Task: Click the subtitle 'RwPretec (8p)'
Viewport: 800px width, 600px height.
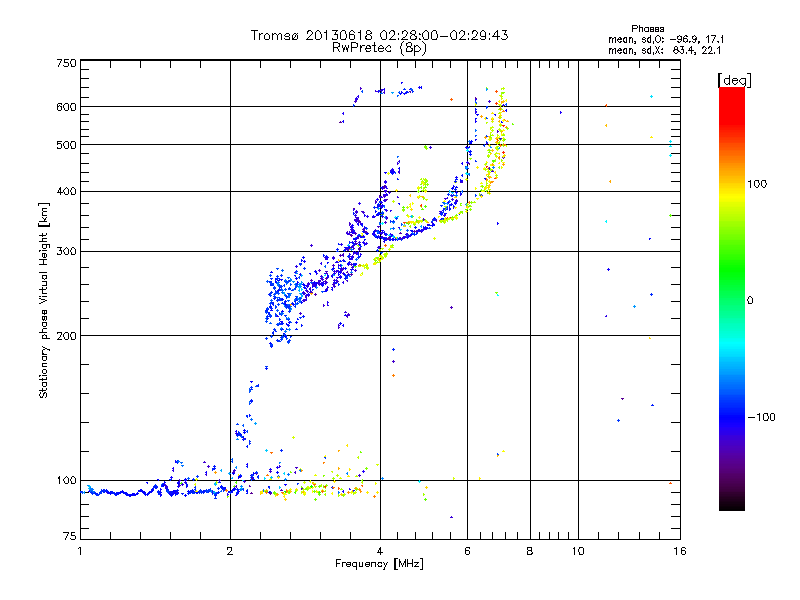Action: (x=379, y=48)
